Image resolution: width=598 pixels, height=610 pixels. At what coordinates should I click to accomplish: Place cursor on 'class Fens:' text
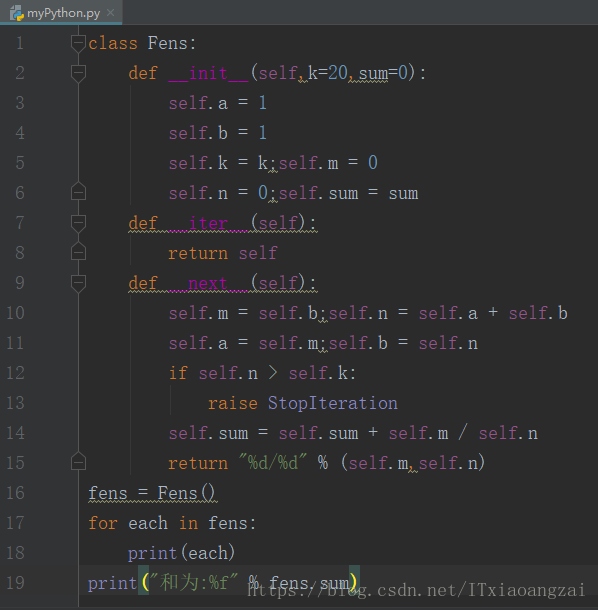142,43
